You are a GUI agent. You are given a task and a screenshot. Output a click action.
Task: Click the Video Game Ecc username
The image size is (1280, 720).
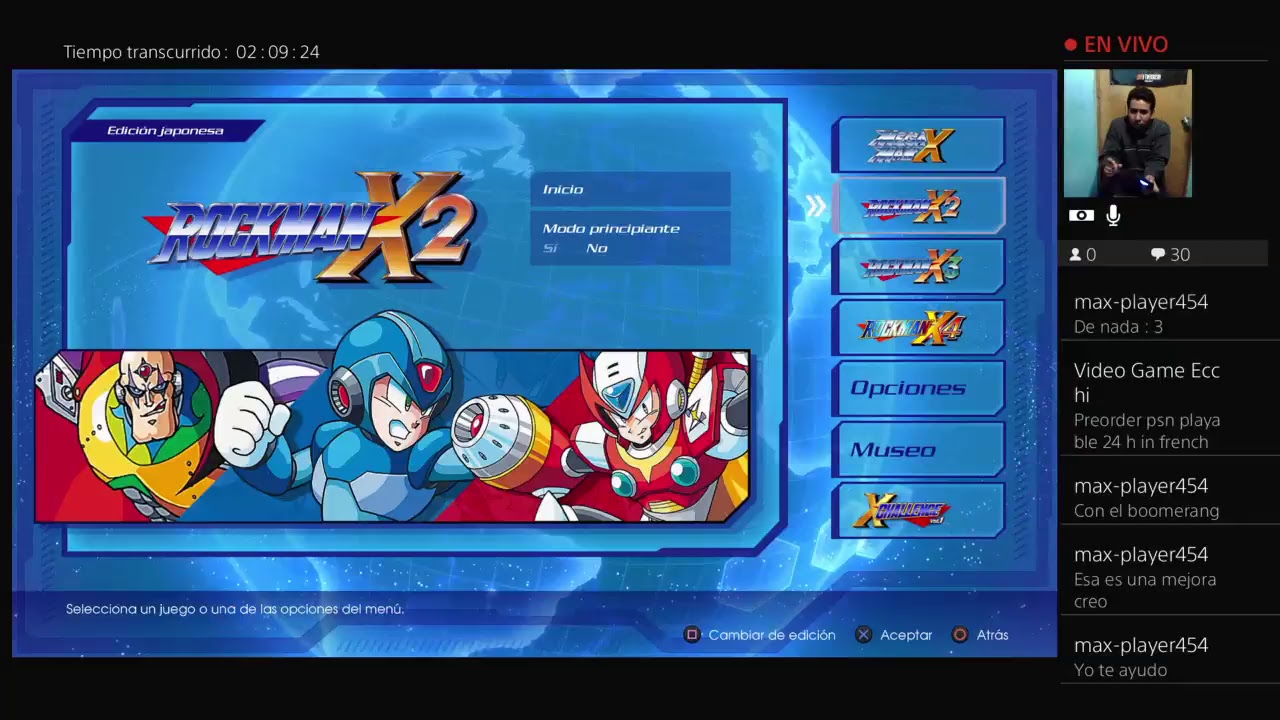1147,383
